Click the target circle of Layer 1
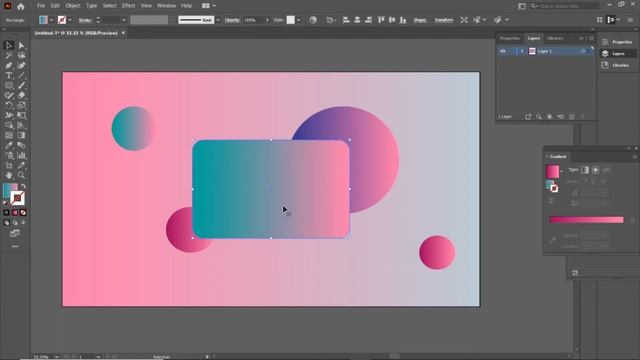Viewport: 640px width, 360px height. click(583, 51)
